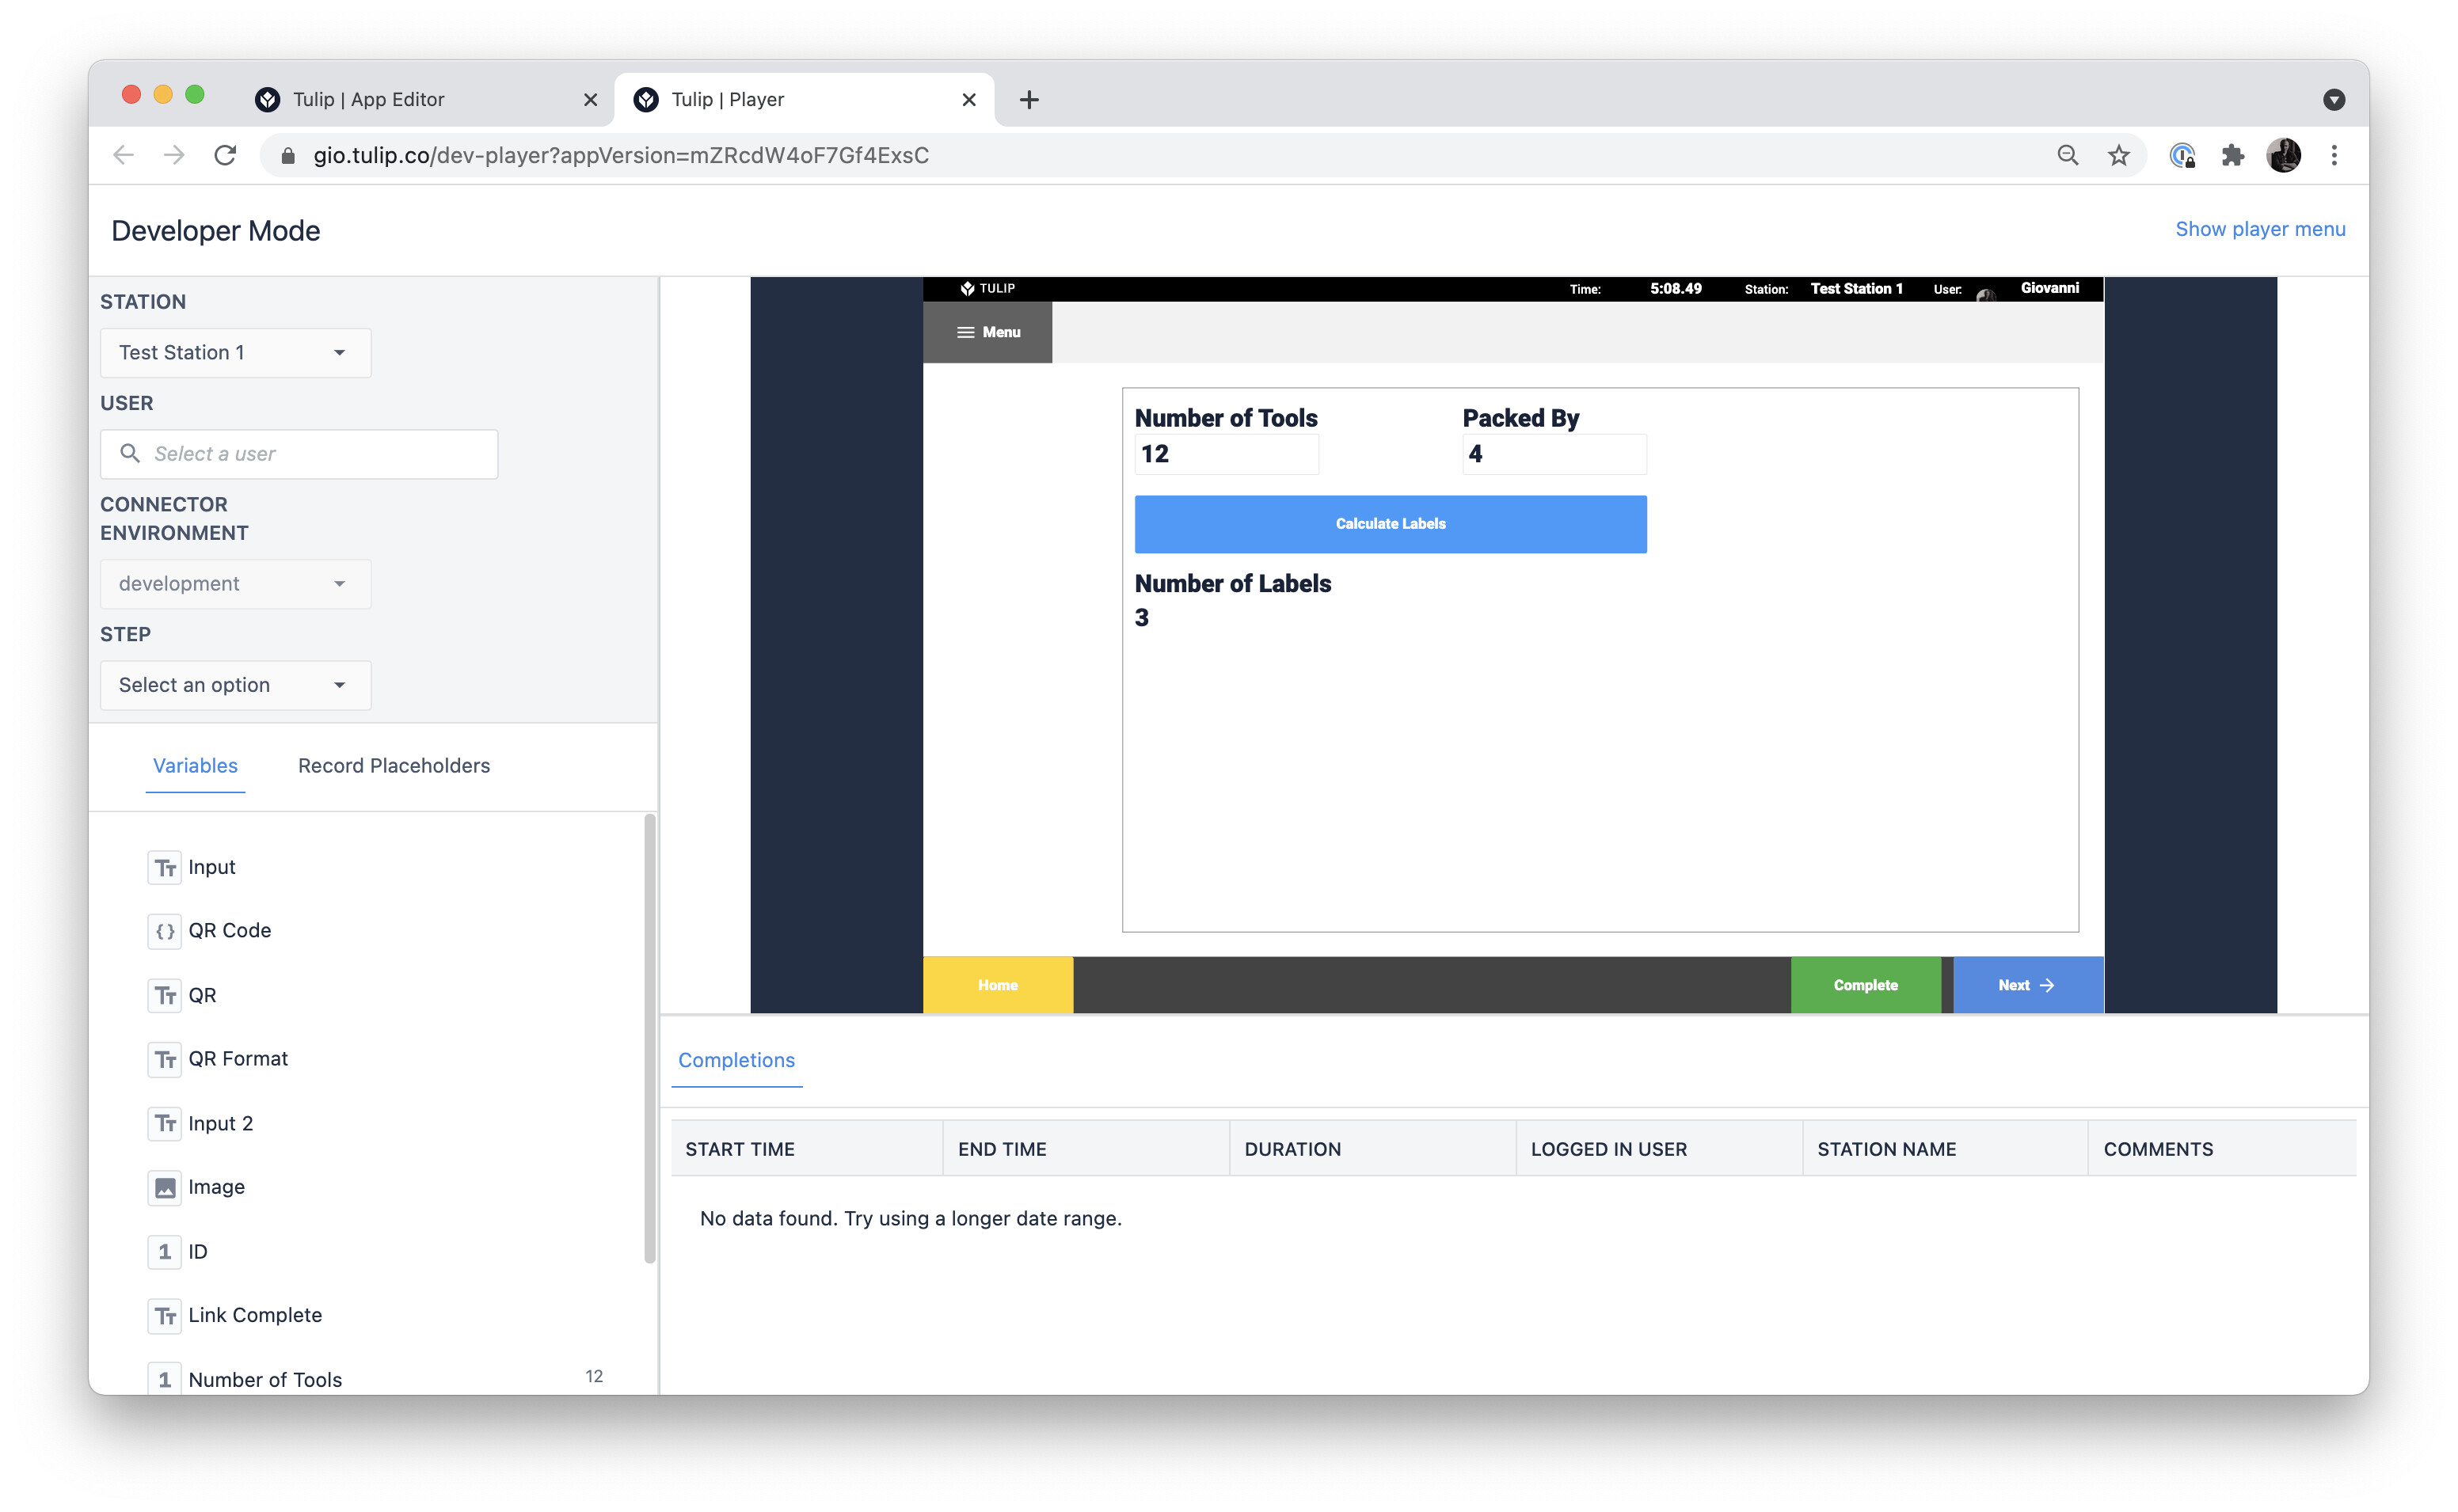Open the password manager extension icon

pos(2182,155)
